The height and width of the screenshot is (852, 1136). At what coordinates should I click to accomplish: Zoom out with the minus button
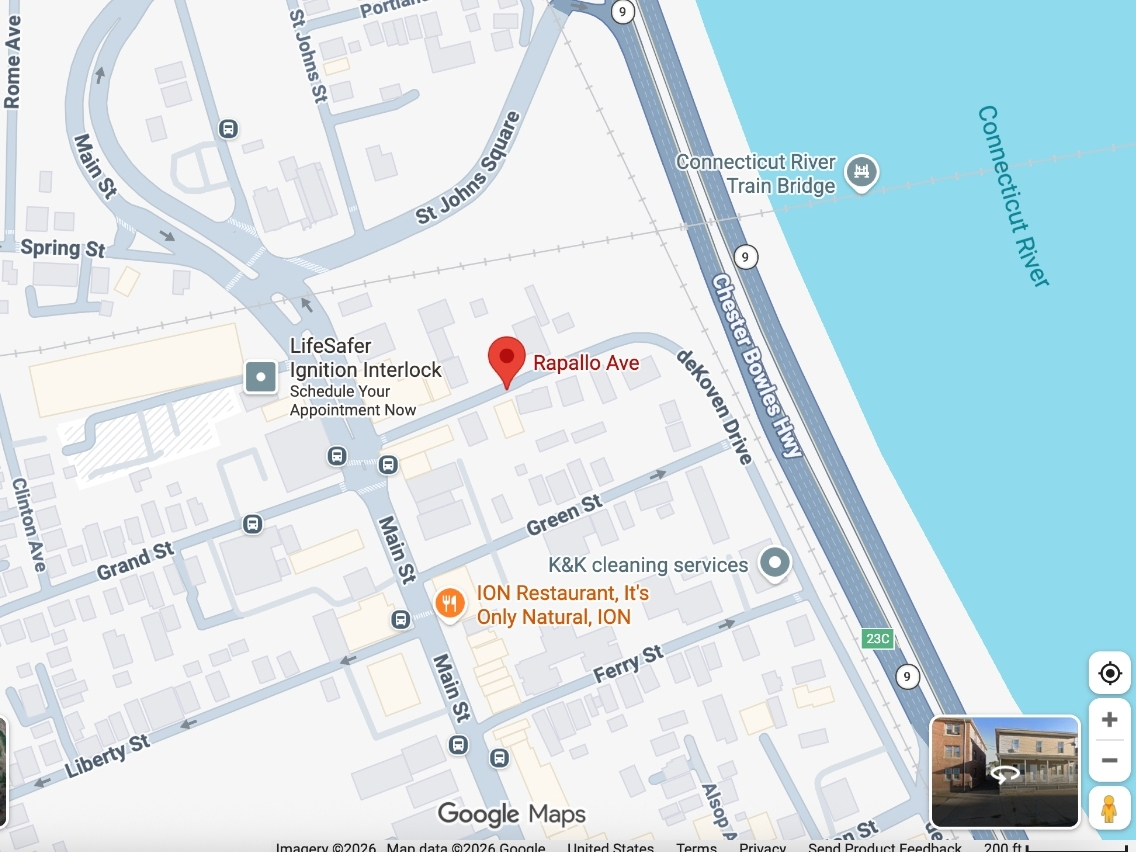point(1109,761)
